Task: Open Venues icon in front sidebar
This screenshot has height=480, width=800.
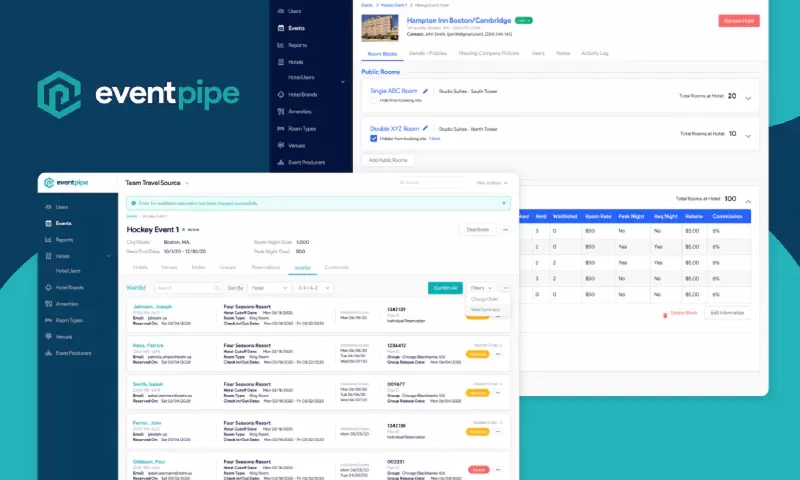Action: tap(48, 337)
